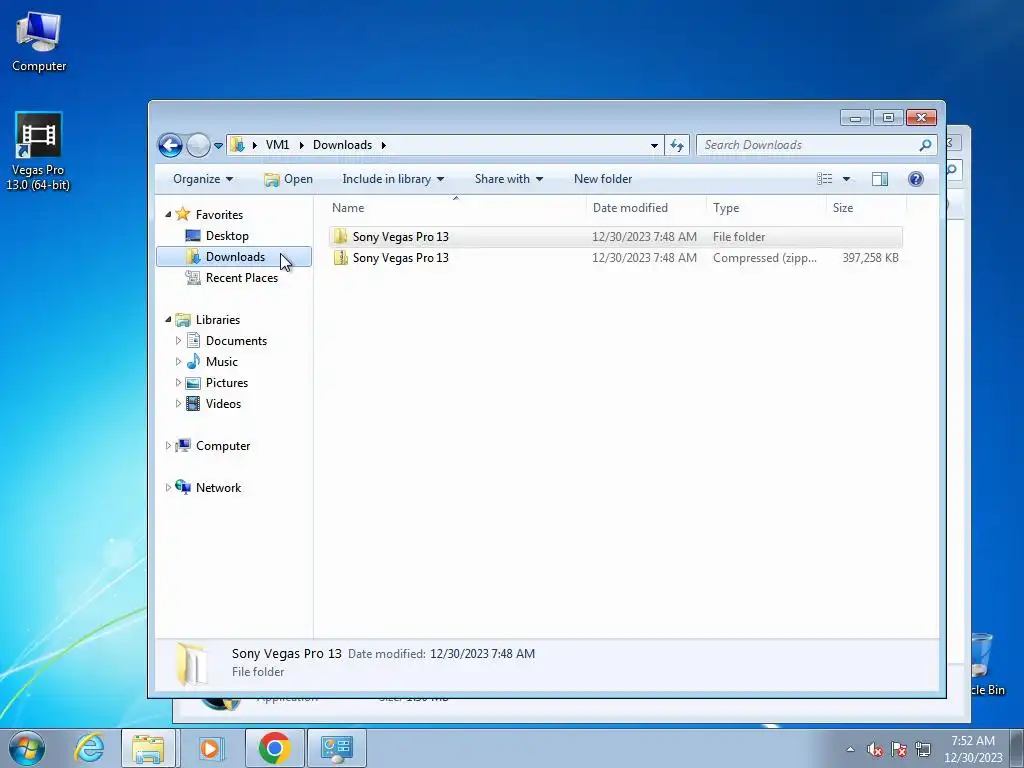Select the Sony Vegas Pro 13 file folder

616,236
